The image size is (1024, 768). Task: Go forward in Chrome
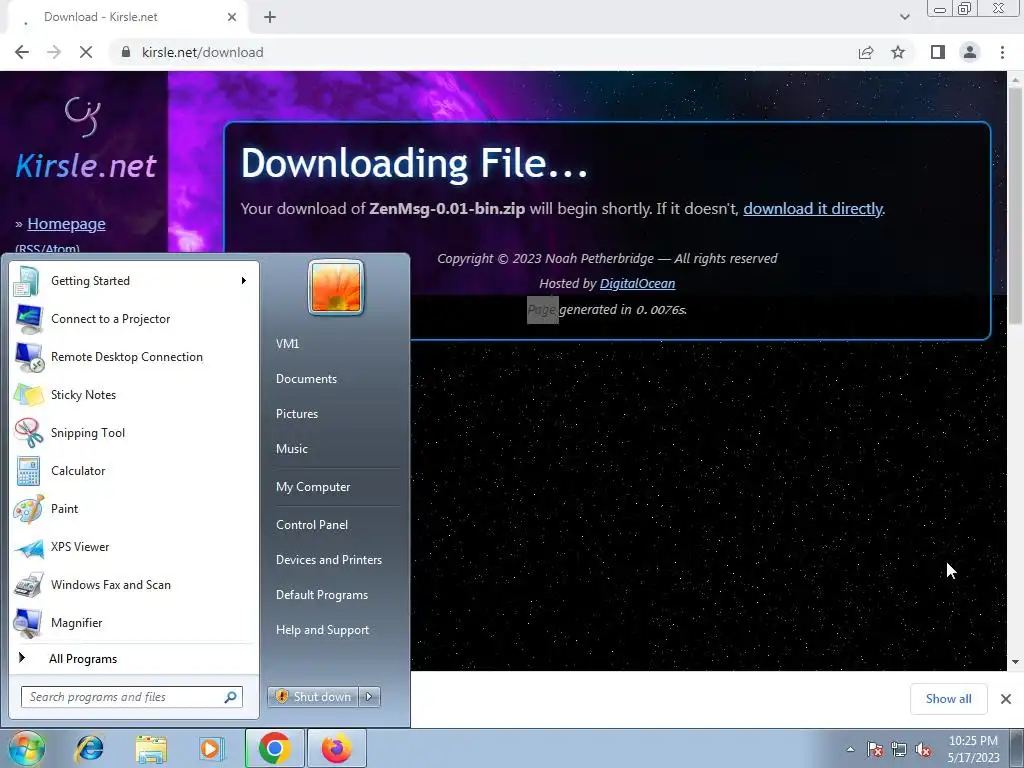click(54, 52)
